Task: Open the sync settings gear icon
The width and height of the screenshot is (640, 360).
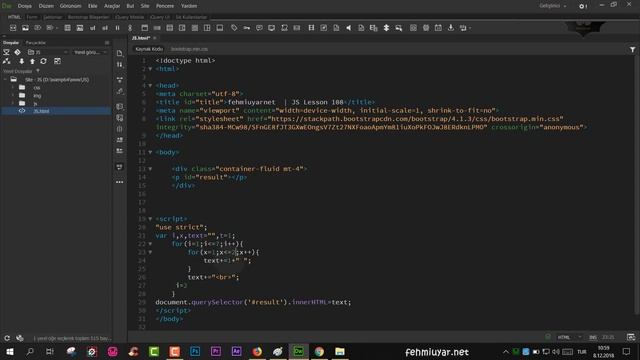Action: [583, 6]
